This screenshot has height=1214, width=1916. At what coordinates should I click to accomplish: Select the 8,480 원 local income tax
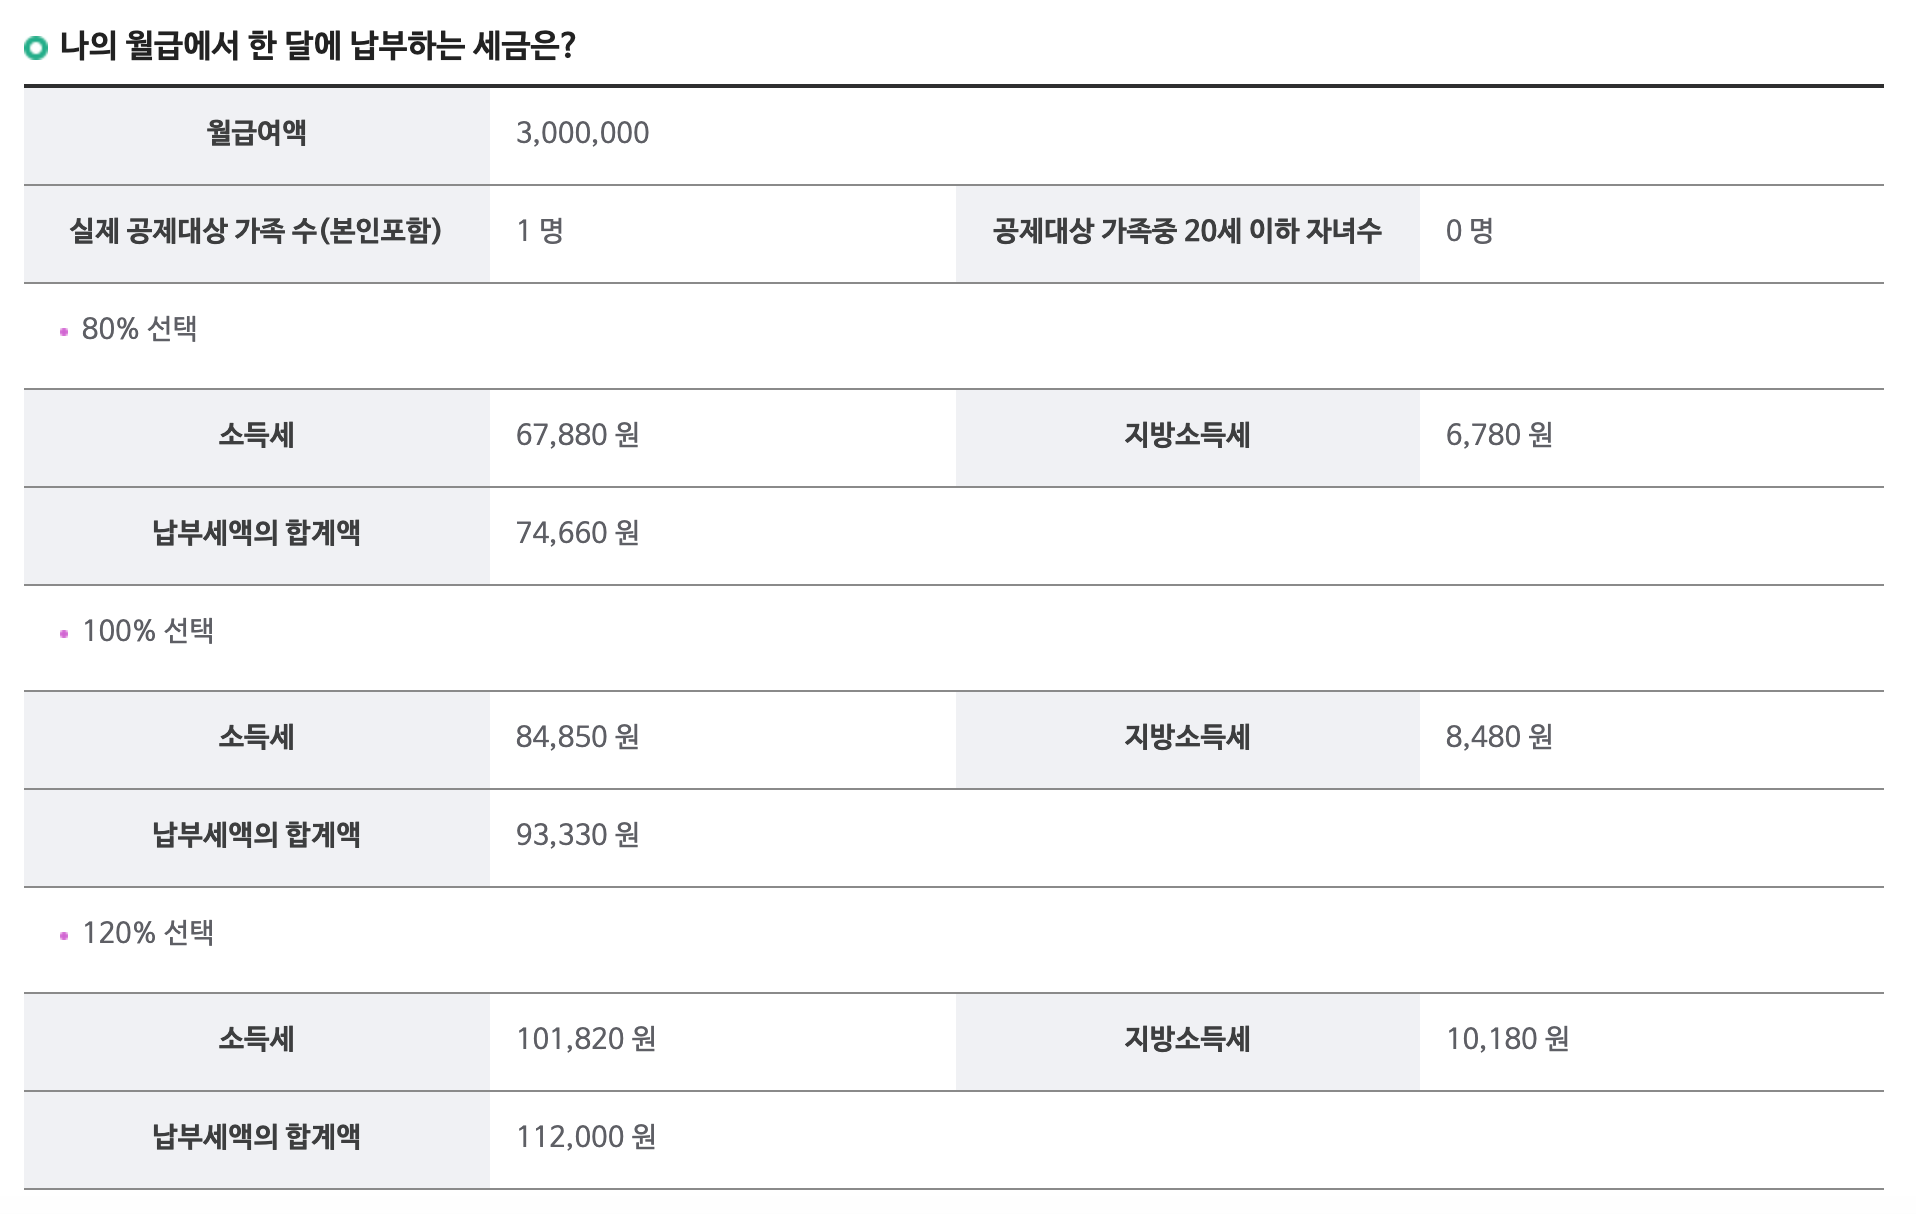tap(1499, 737)
